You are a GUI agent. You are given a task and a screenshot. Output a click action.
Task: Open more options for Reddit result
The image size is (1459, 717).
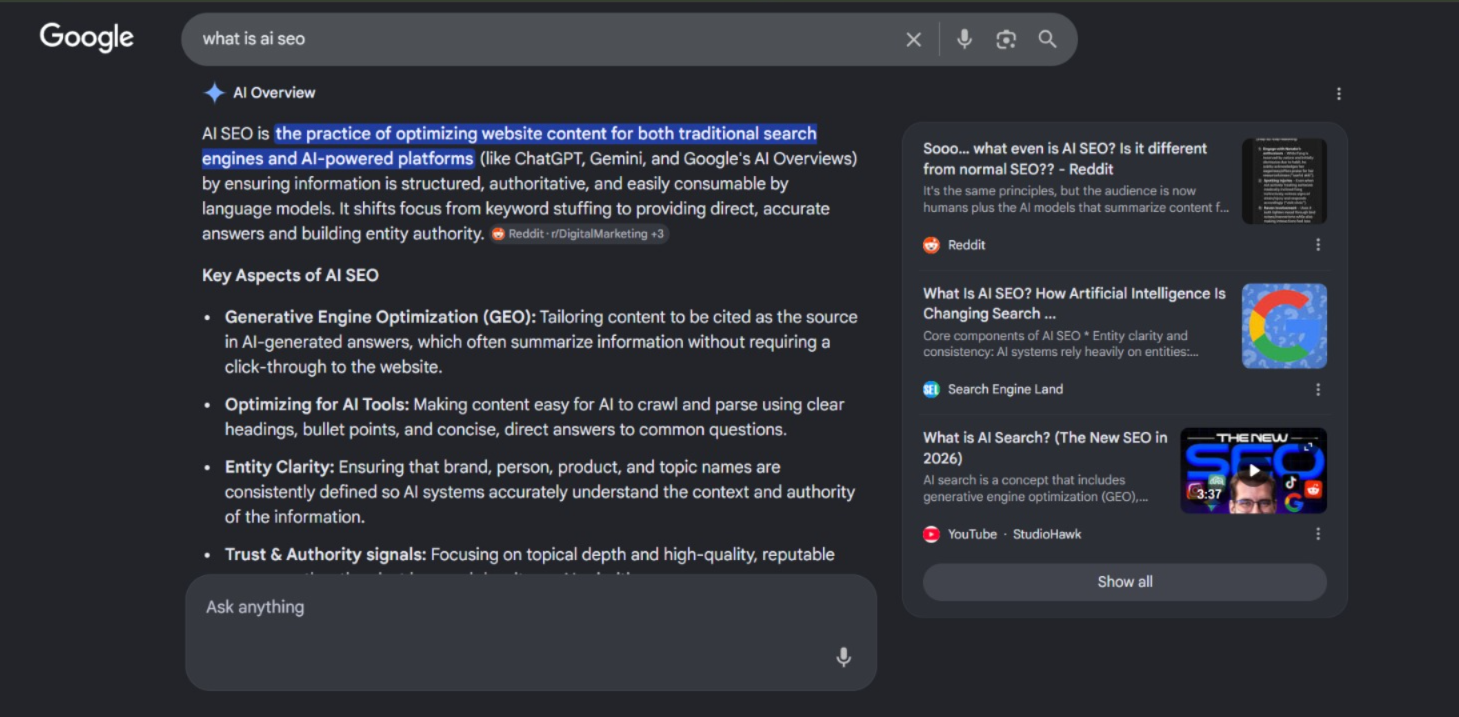coord(1318,245)
